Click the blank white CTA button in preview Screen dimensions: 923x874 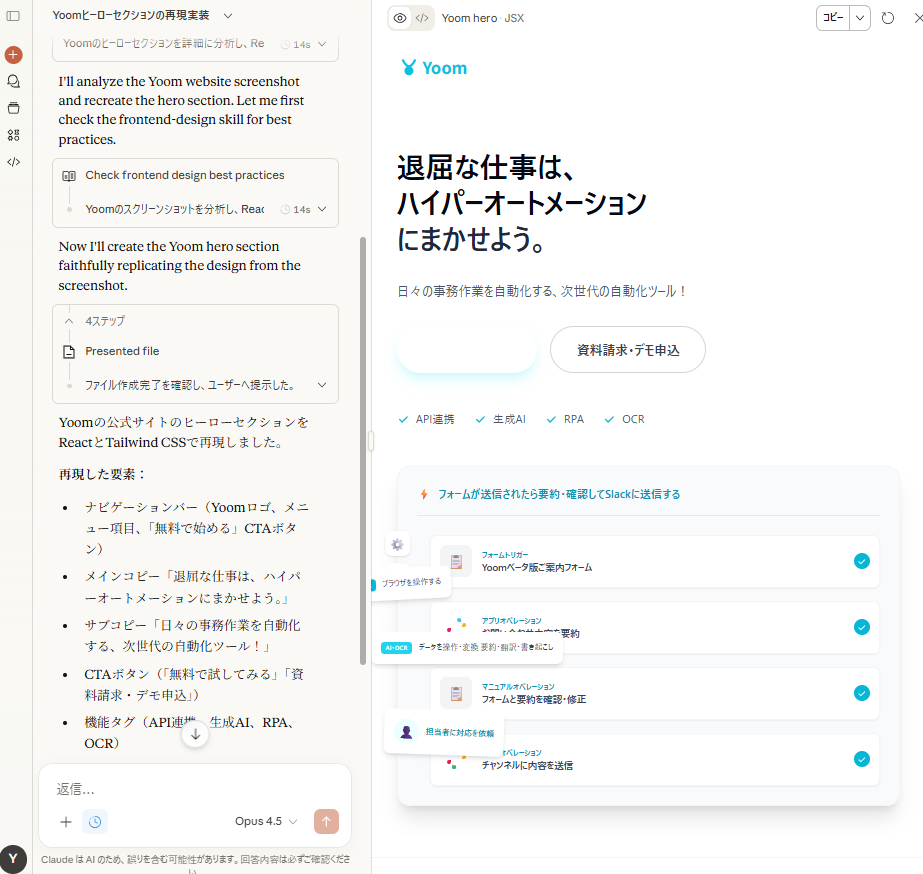[467, 350]
